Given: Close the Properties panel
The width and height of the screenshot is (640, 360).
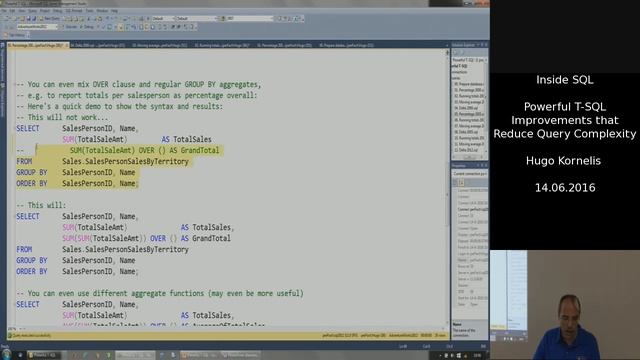Looking at the screenshot, I should click(x=486, y=166).
